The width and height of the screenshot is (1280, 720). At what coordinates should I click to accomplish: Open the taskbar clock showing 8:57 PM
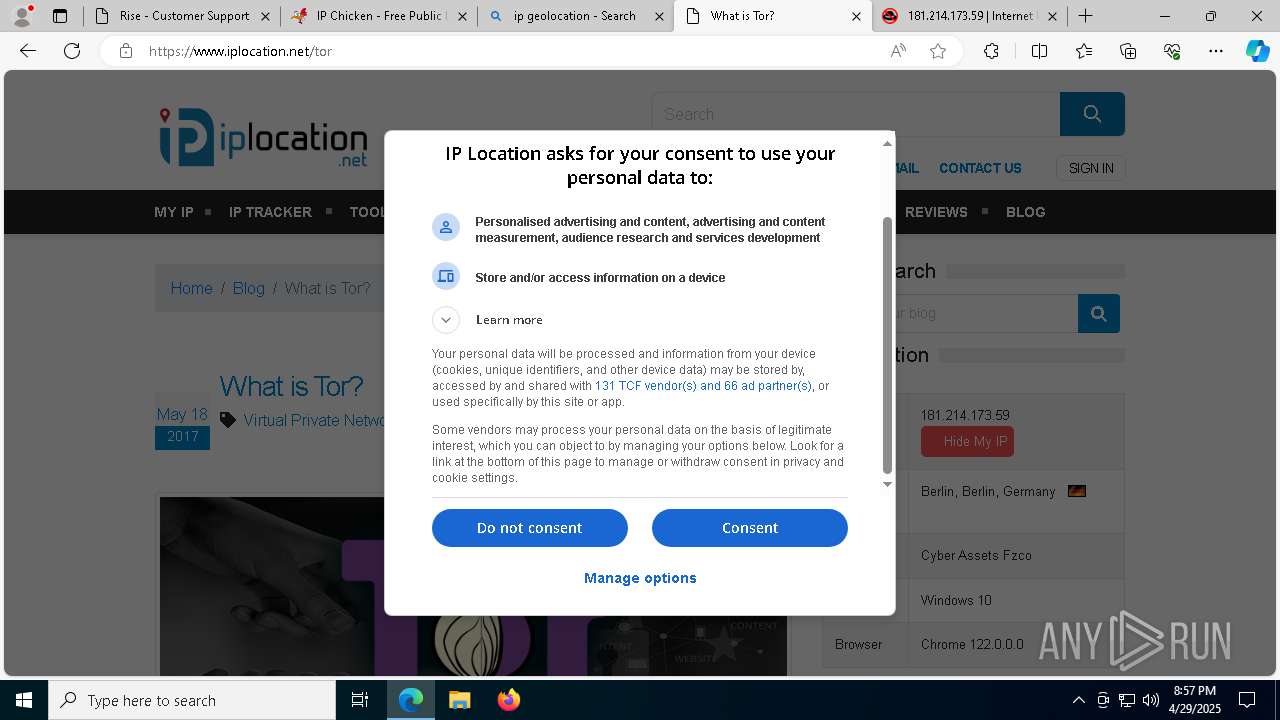tap(1195, 700)
